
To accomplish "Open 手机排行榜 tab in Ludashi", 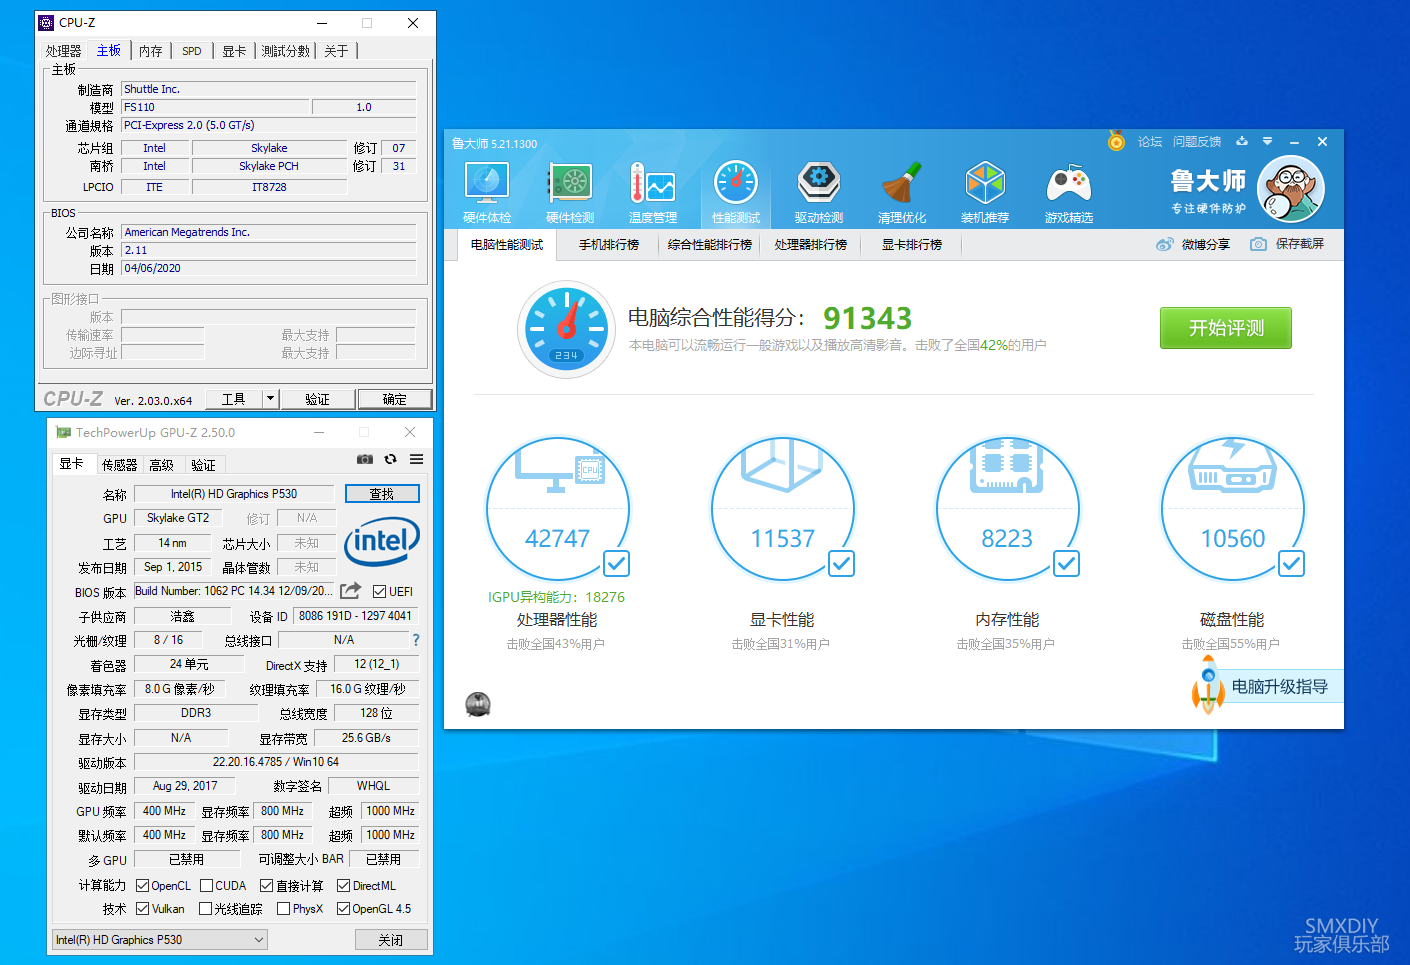I will point(608,245).
